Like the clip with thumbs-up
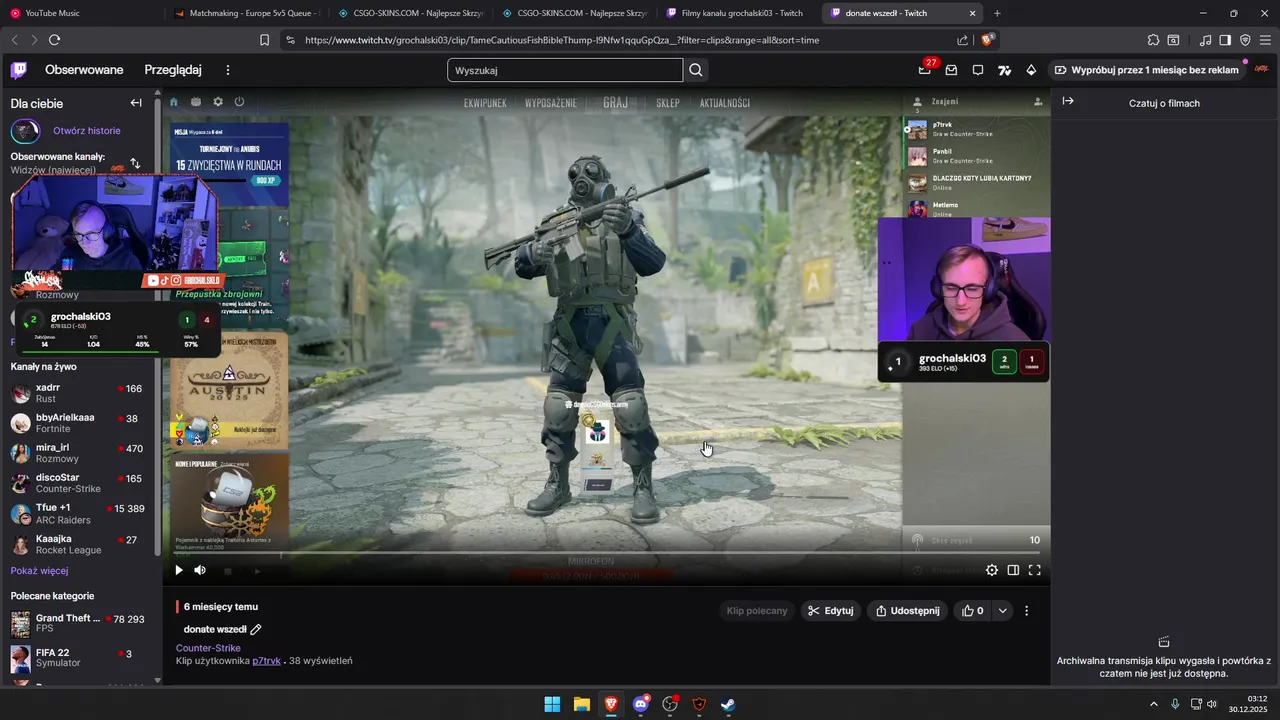Screen dimensions: 1280x720 [972, 611]
